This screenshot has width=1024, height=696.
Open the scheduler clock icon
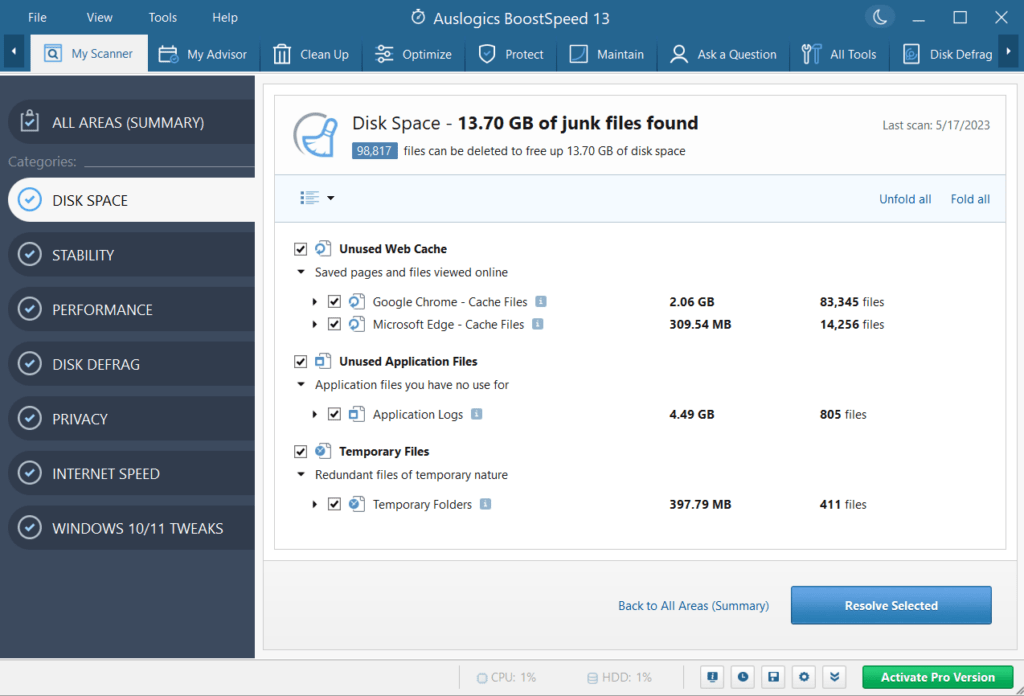point(742,677)
